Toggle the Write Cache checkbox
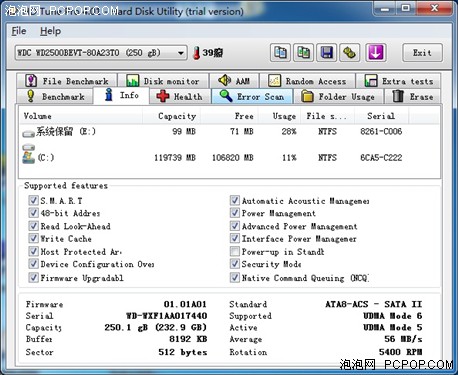Viewport: 458px width, 375px height. (33, 238)
